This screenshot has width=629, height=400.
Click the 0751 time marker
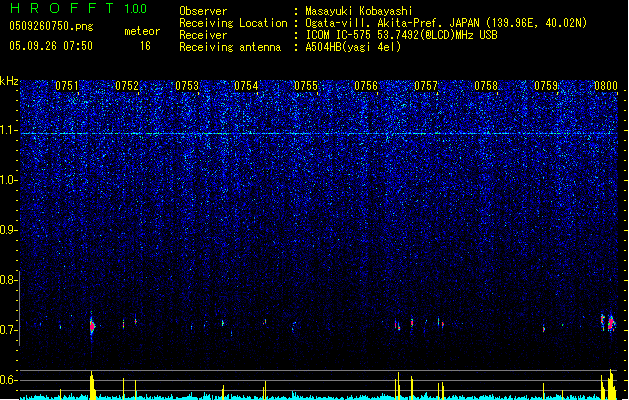click(x=67, y=86)
